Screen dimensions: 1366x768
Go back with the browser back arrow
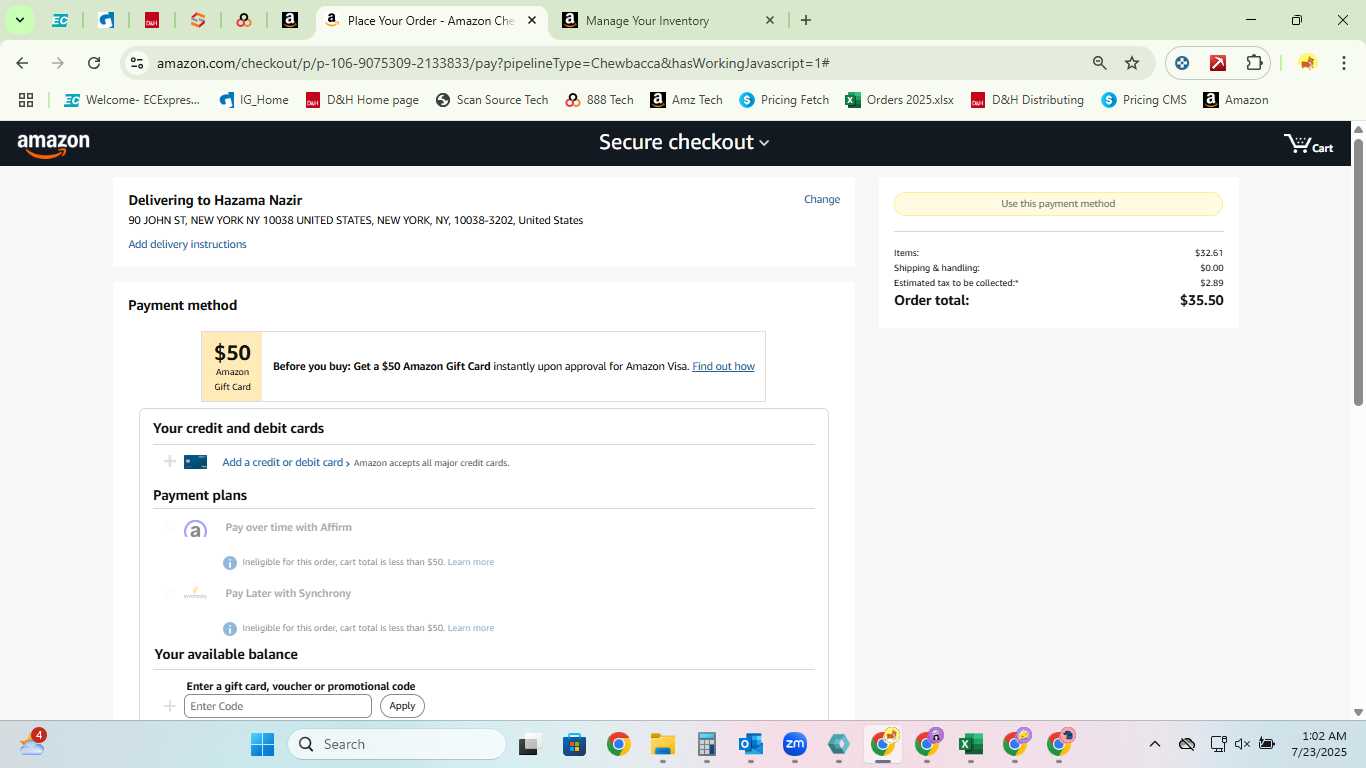22,63
